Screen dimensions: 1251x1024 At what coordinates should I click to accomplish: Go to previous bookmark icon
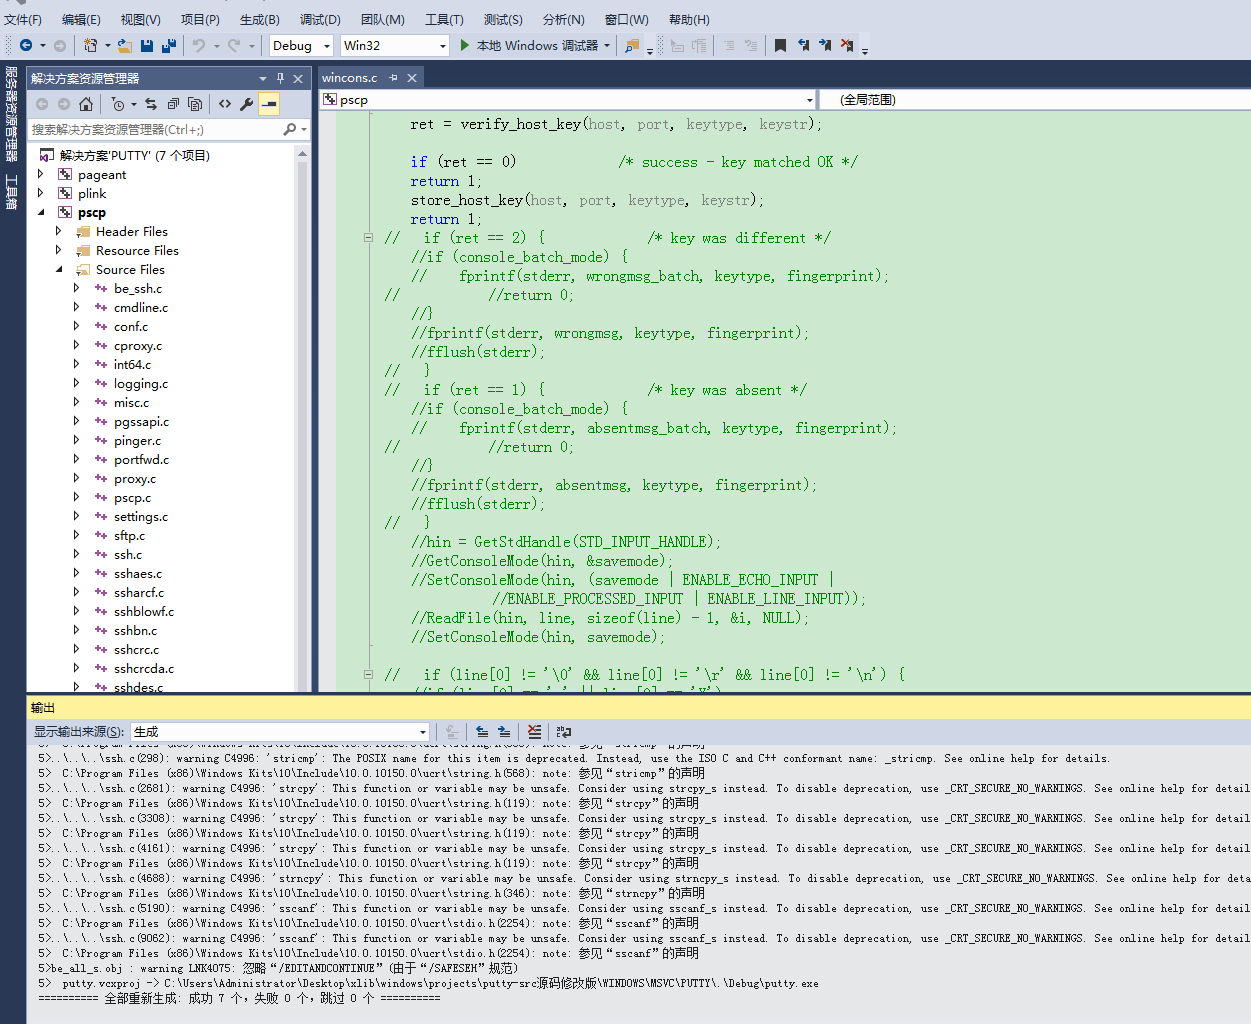pos(803,45)
